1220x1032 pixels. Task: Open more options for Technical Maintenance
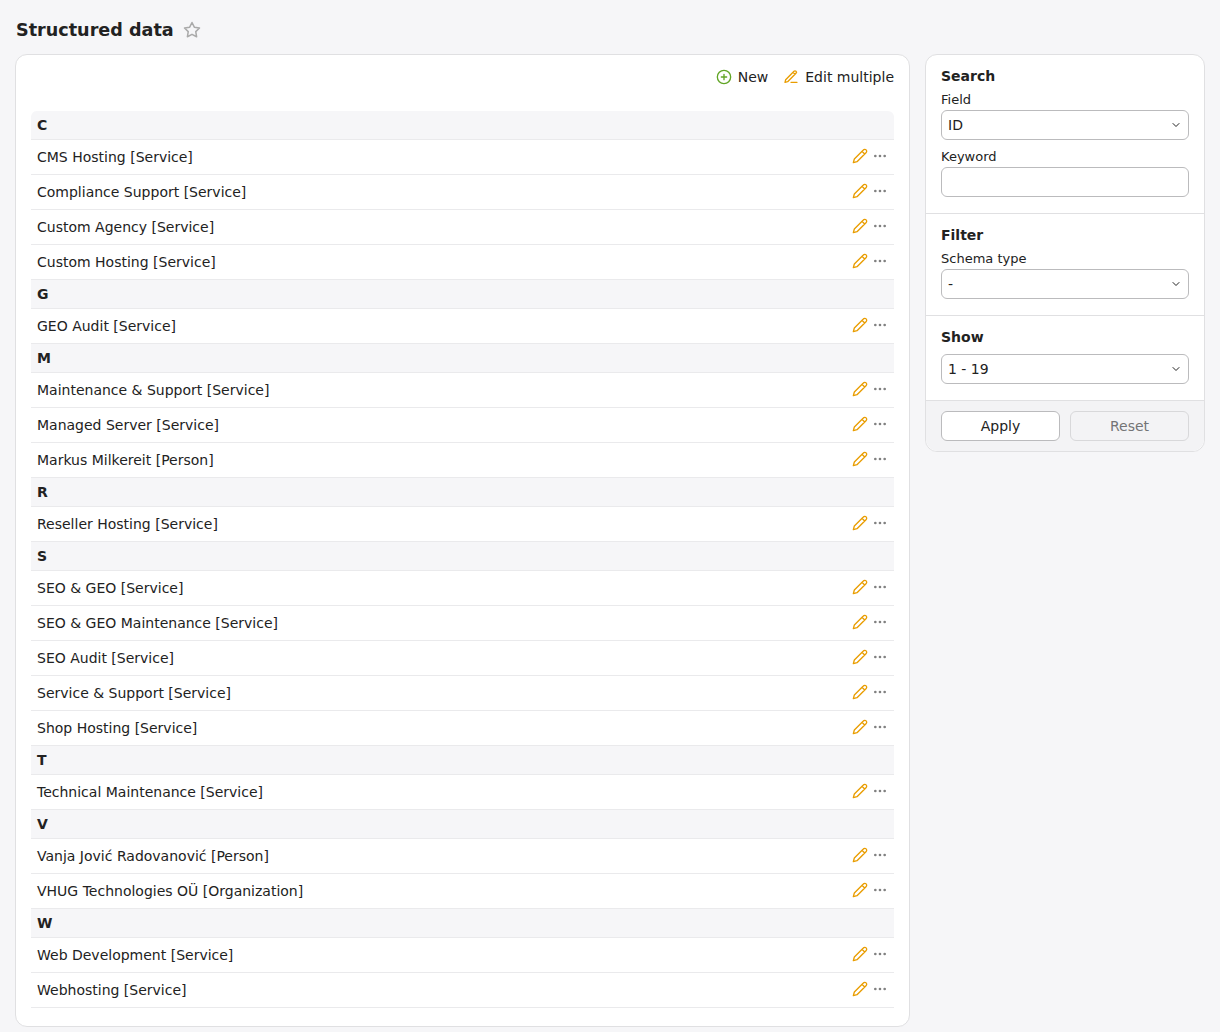click(x=880, y=791)
